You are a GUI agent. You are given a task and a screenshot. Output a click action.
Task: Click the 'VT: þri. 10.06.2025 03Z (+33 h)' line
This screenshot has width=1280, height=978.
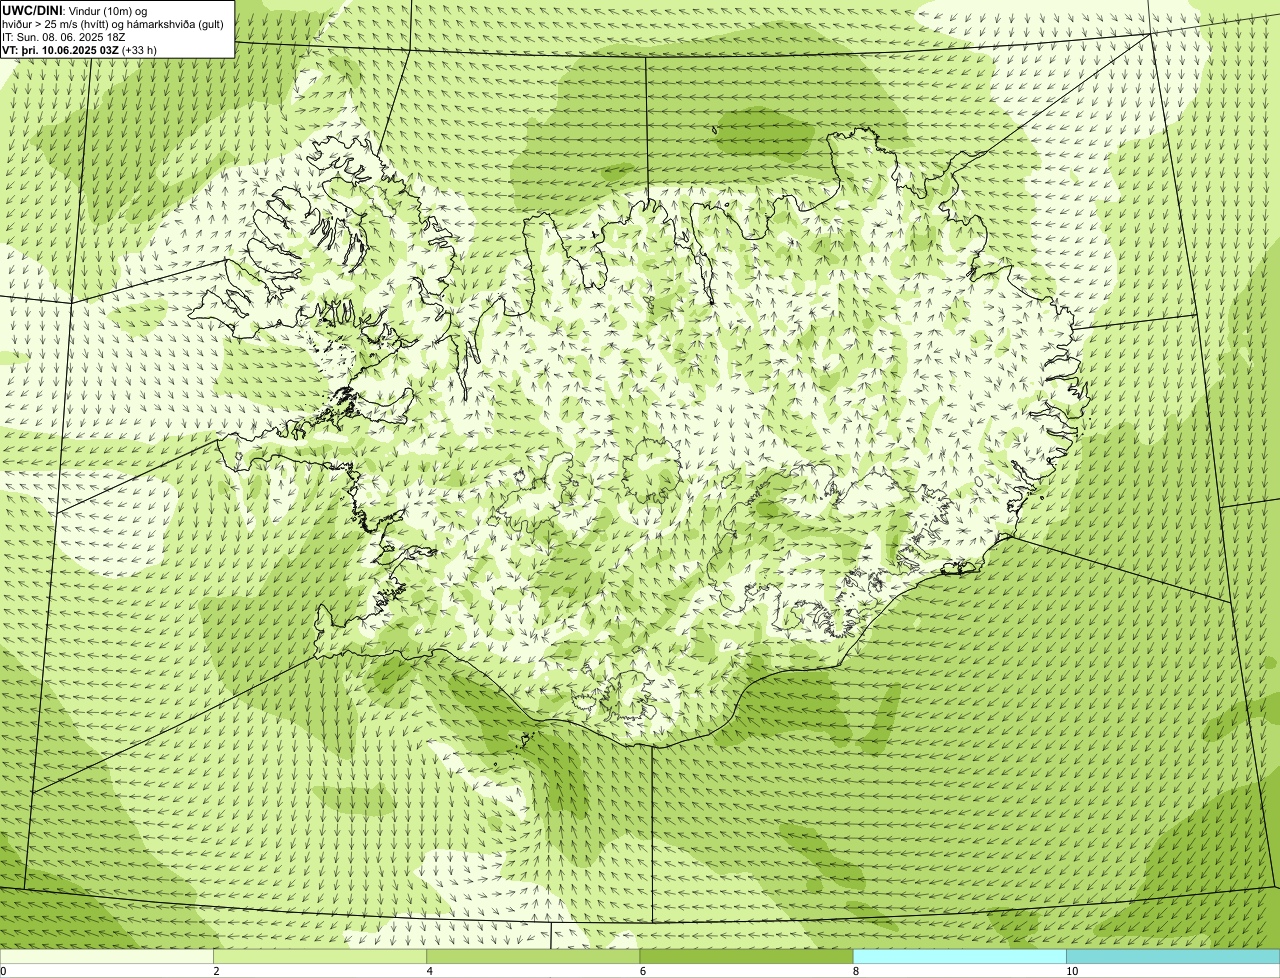(79, 49)
